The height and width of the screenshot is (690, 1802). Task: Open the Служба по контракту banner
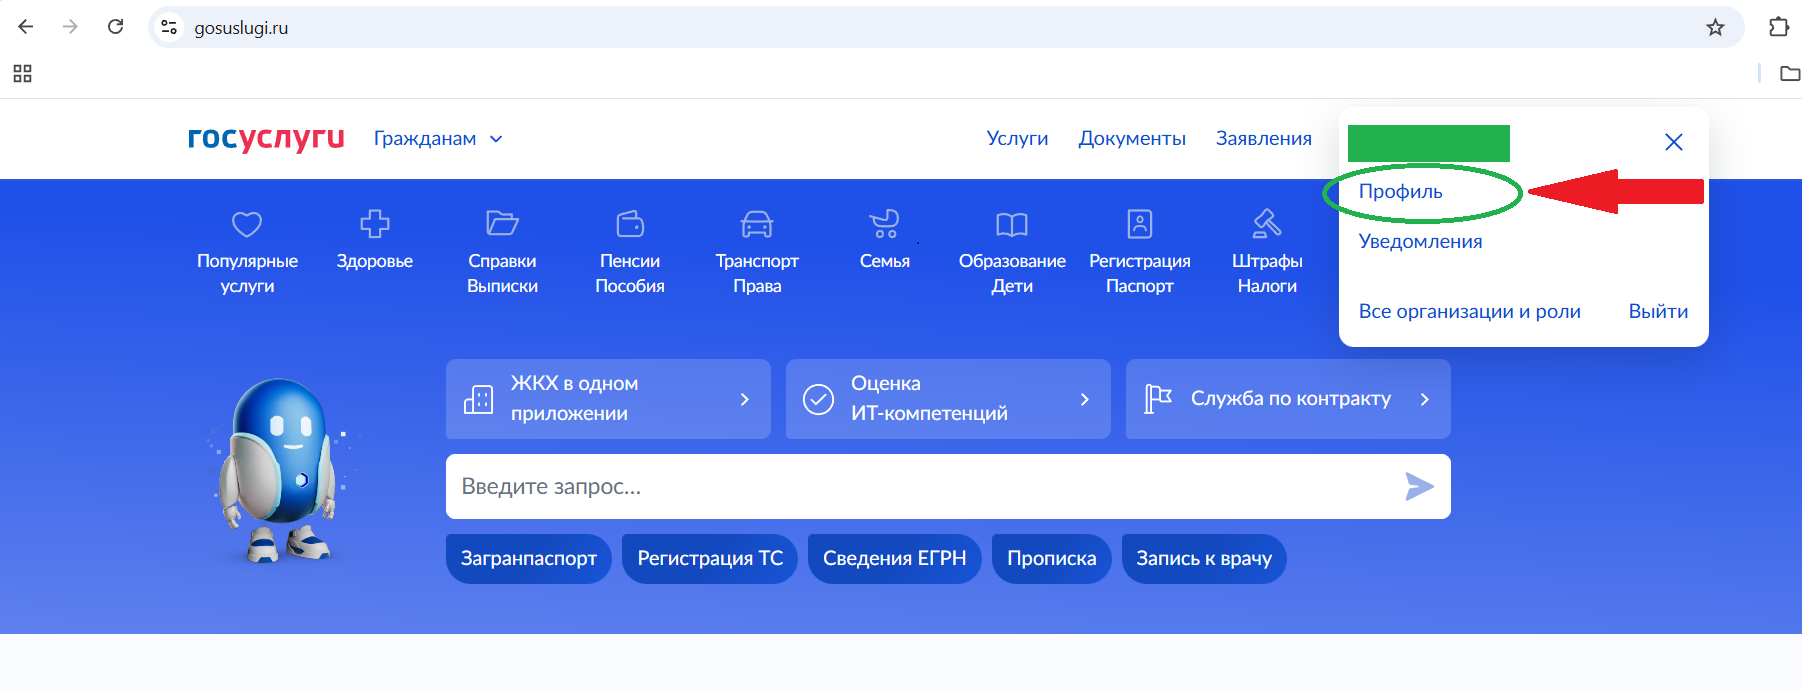pos(1288,399)
